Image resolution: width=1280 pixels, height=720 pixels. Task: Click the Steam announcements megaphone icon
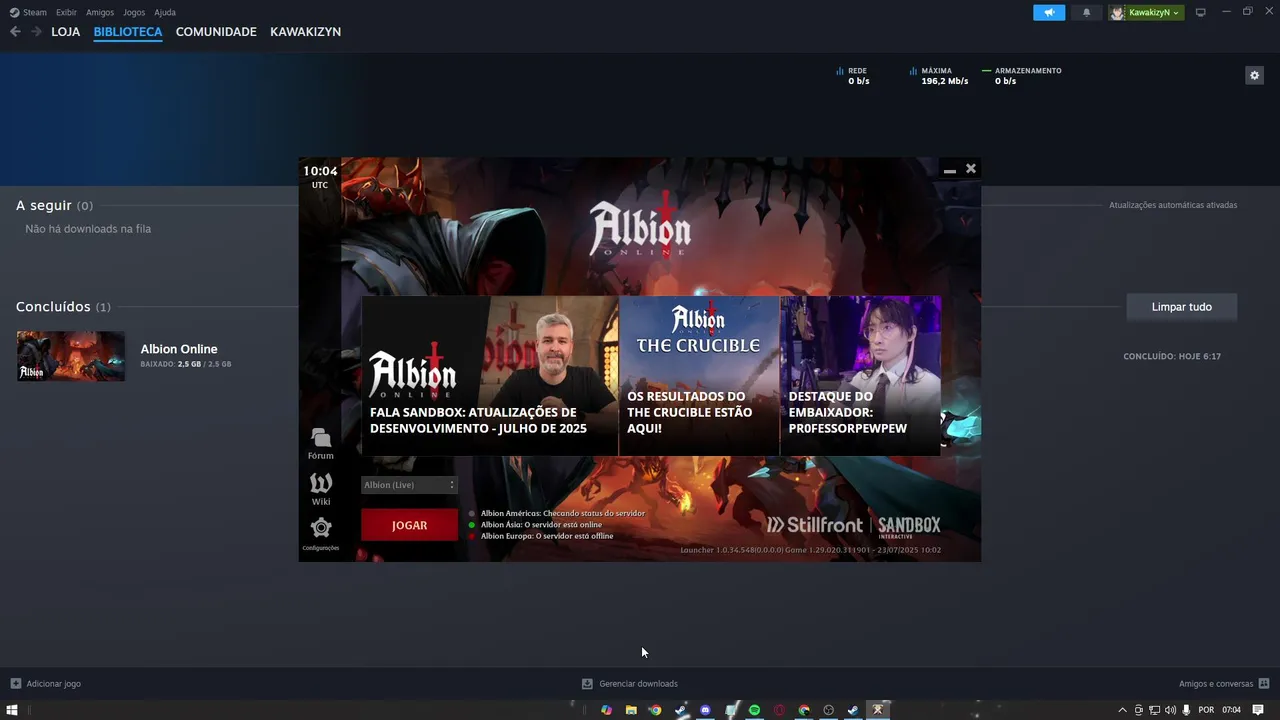[1049, 12]
